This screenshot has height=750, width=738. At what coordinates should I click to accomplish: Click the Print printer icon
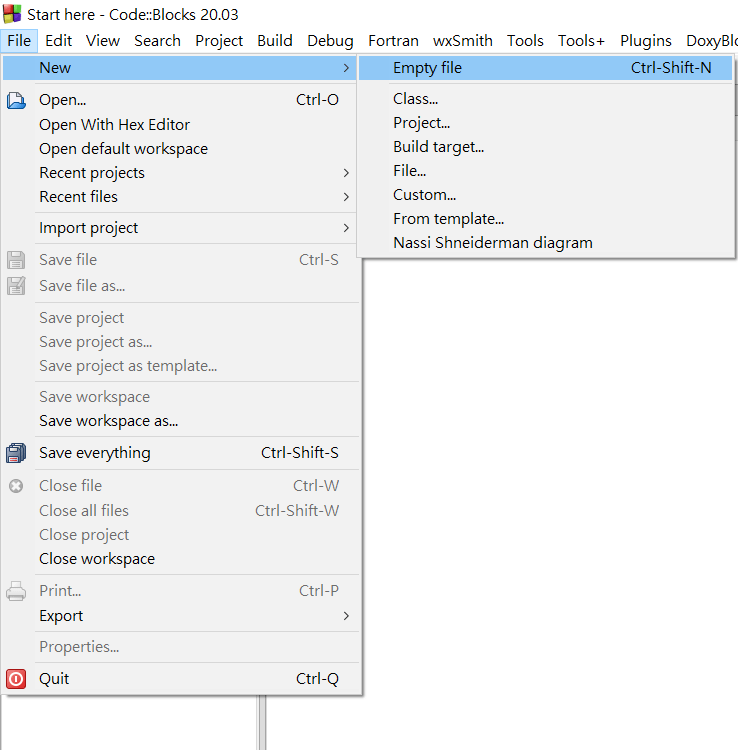pyautogui.click(x=16, y=592)
